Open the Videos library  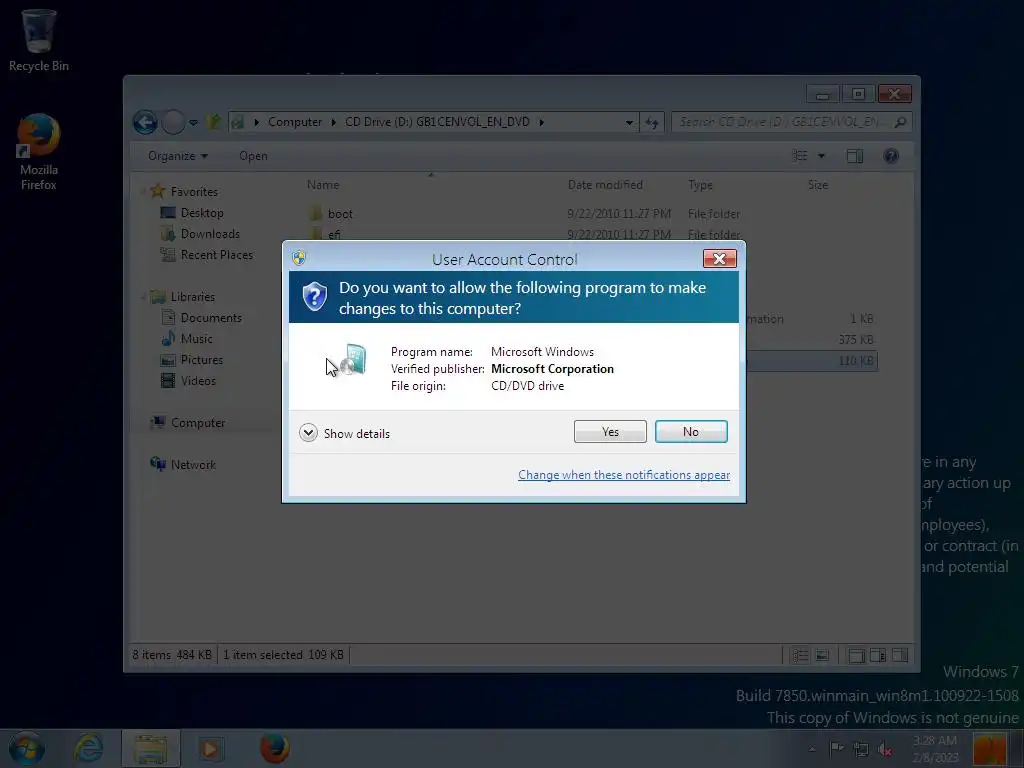pos(198,381)
